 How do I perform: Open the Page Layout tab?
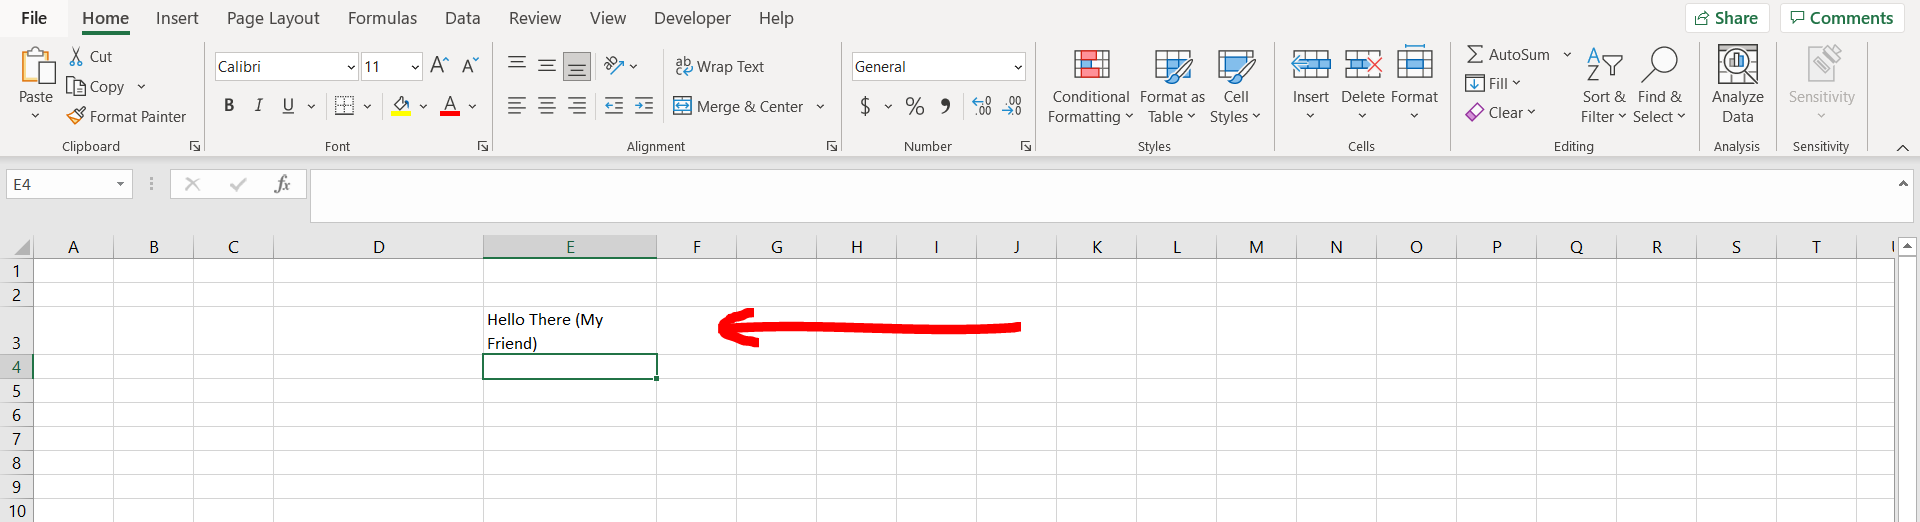click(273, 18)
